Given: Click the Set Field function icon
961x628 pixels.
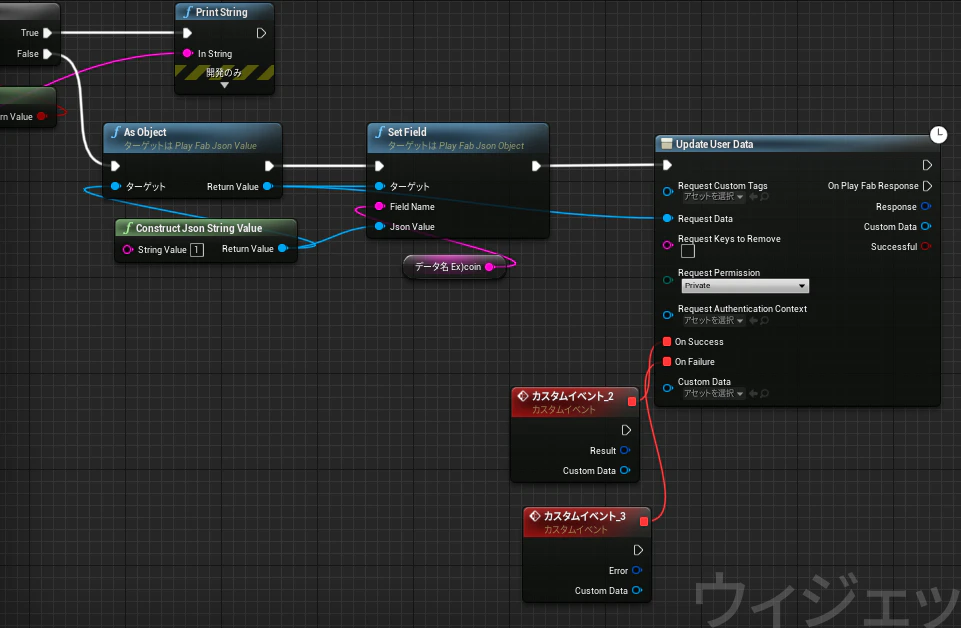Looking at the screenshot, I should (380, 132).
